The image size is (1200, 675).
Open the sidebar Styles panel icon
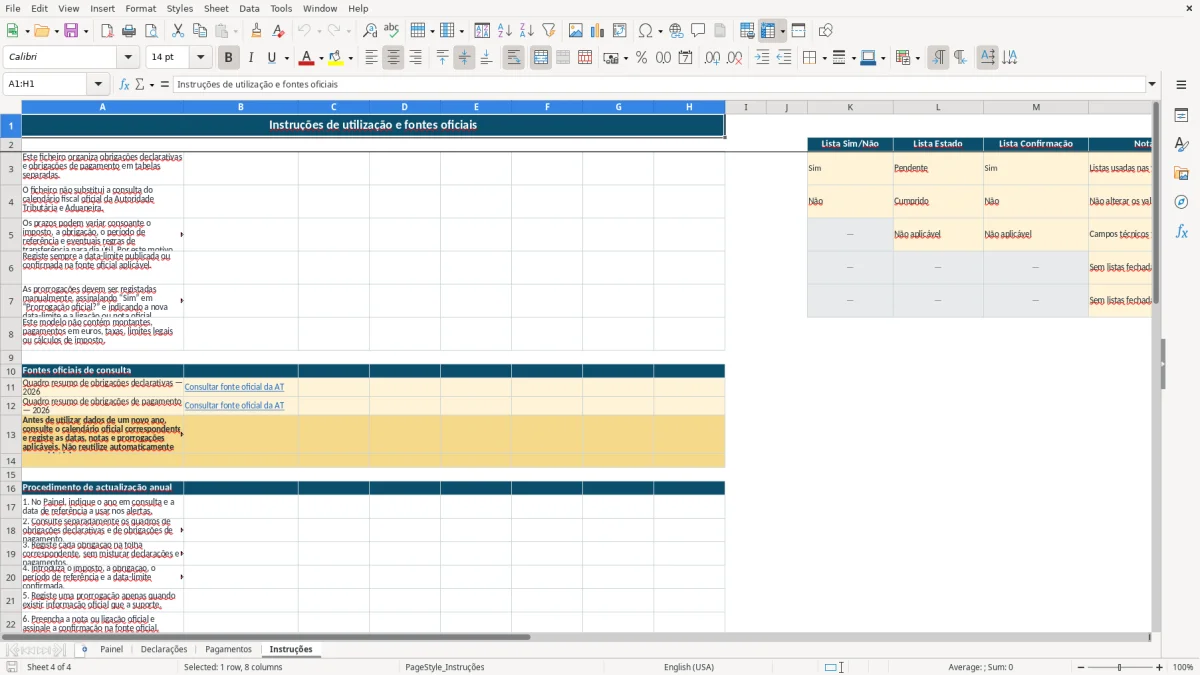[1181, 144]
